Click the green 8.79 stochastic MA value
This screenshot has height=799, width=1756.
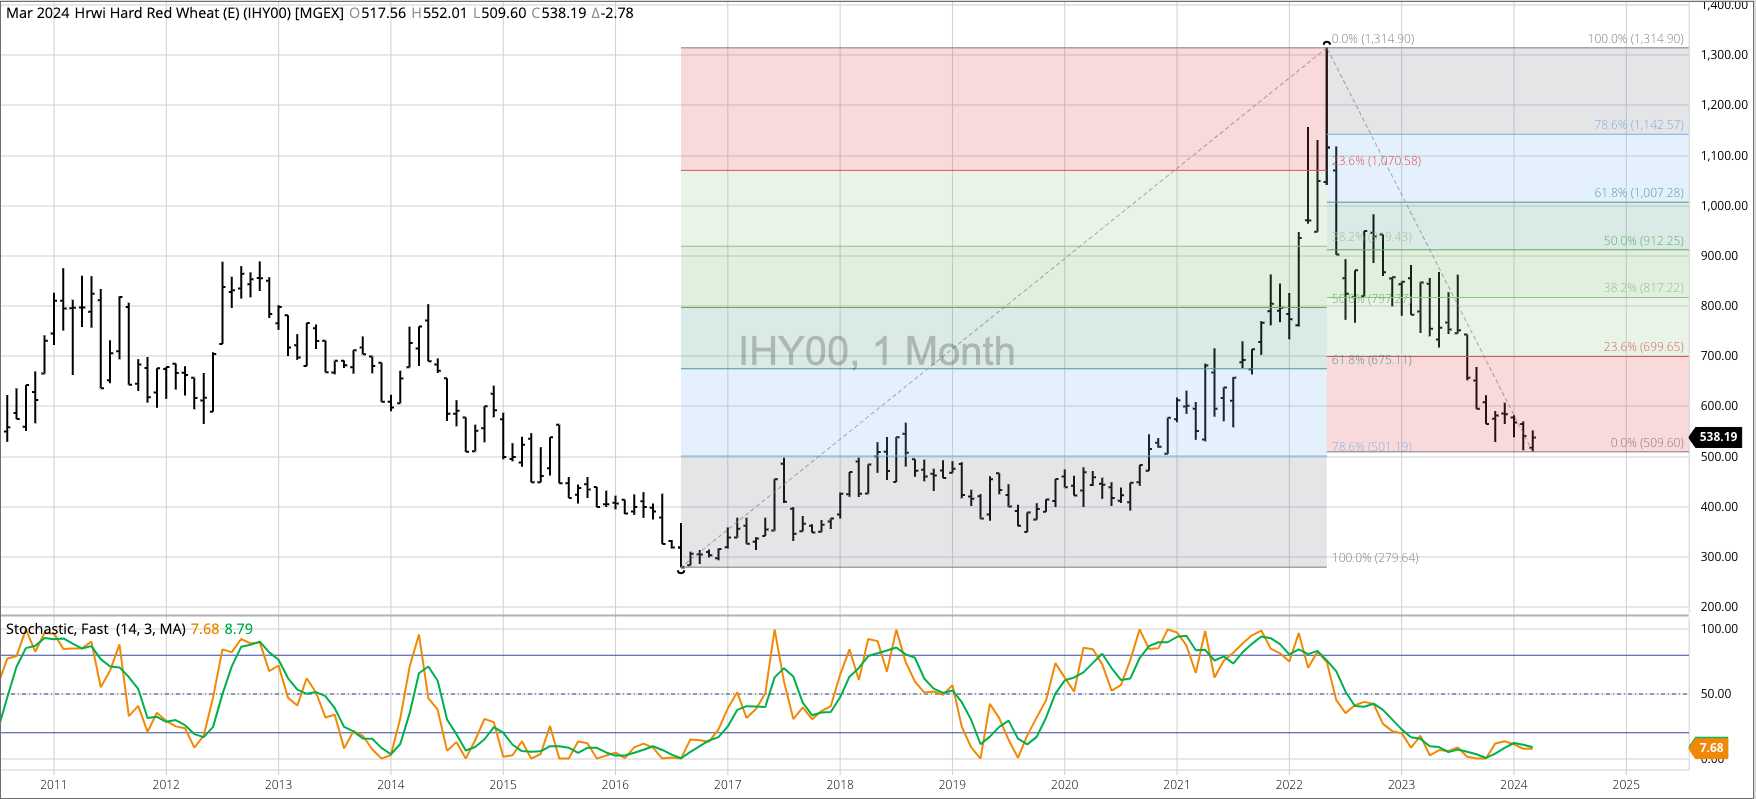click(238, 629)
